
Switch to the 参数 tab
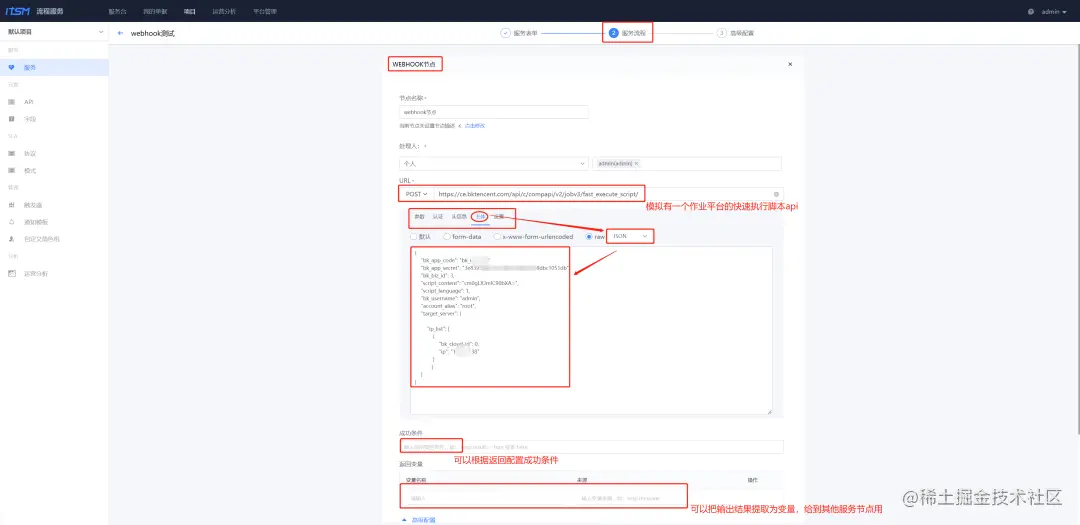pos(419,216)
